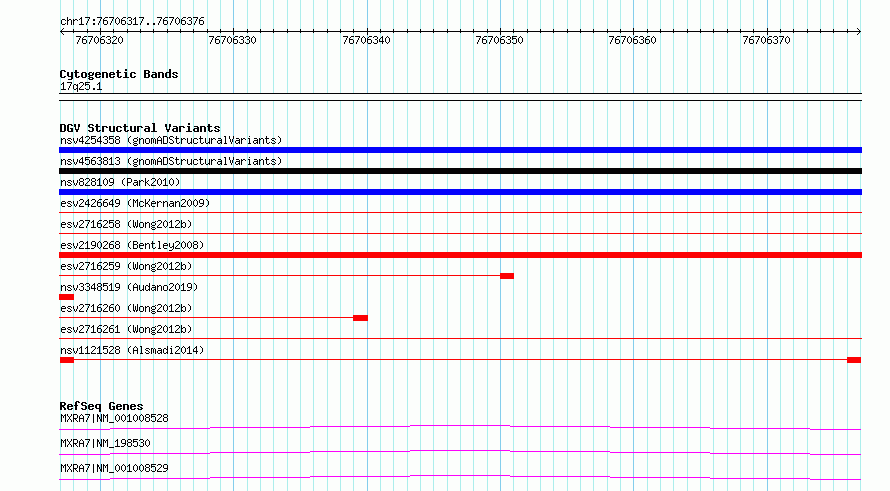Click the black bar for nsv4563813

[x=460, y=171]
